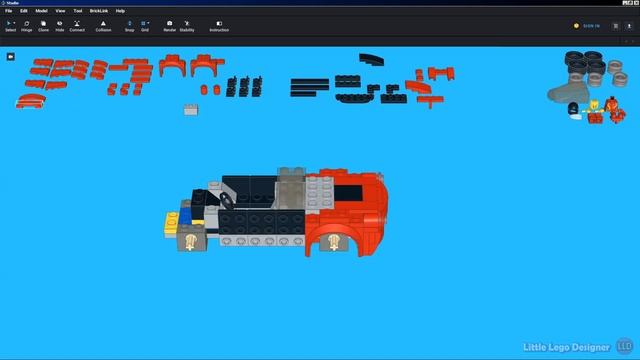
Task: Pick the Clone tool
Action: 43,26
